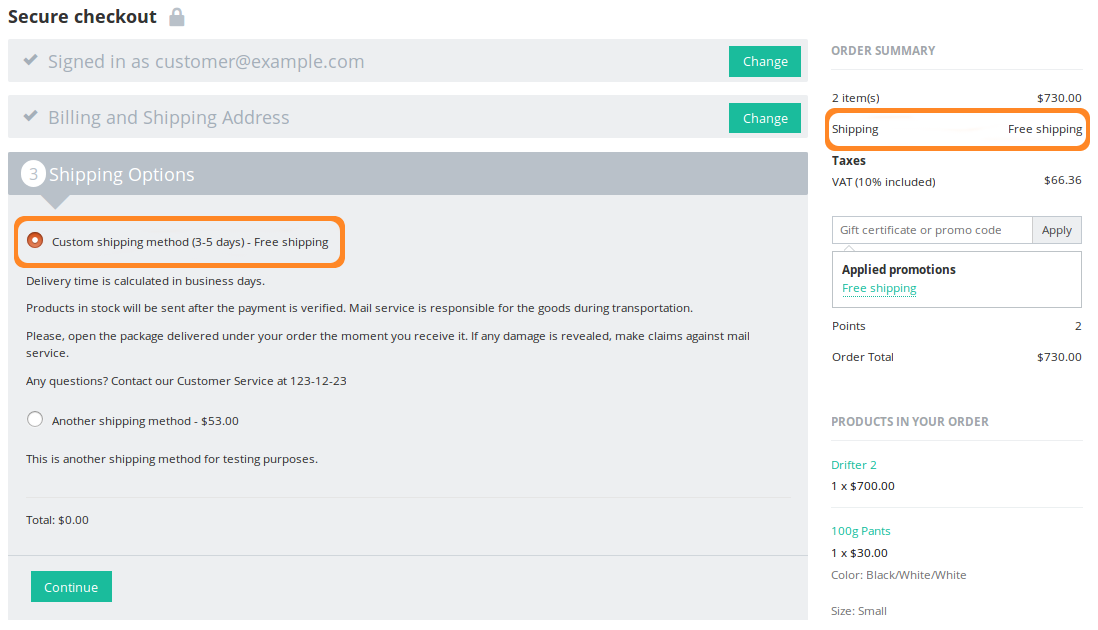This screenshot has width=1098, height=630.
Task: Click the Shipping row in order summary
Action: tap(957, 129)
